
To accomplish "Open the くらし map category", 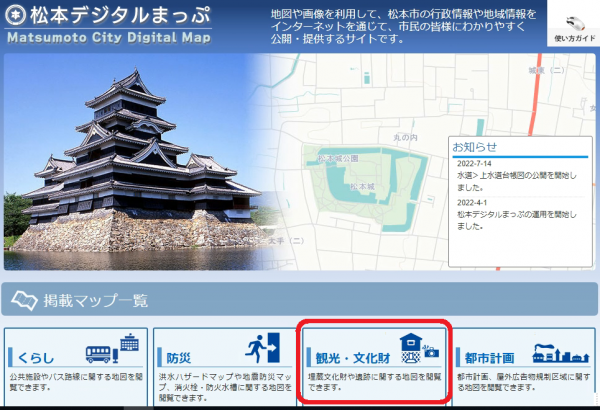I will pyautogui.click(x=75, y=366).
